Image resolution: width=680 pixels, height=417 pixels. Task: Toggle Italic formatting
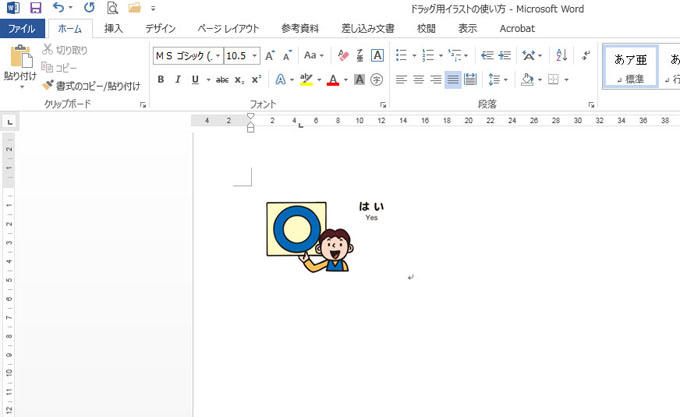click(x=177, y=79)
